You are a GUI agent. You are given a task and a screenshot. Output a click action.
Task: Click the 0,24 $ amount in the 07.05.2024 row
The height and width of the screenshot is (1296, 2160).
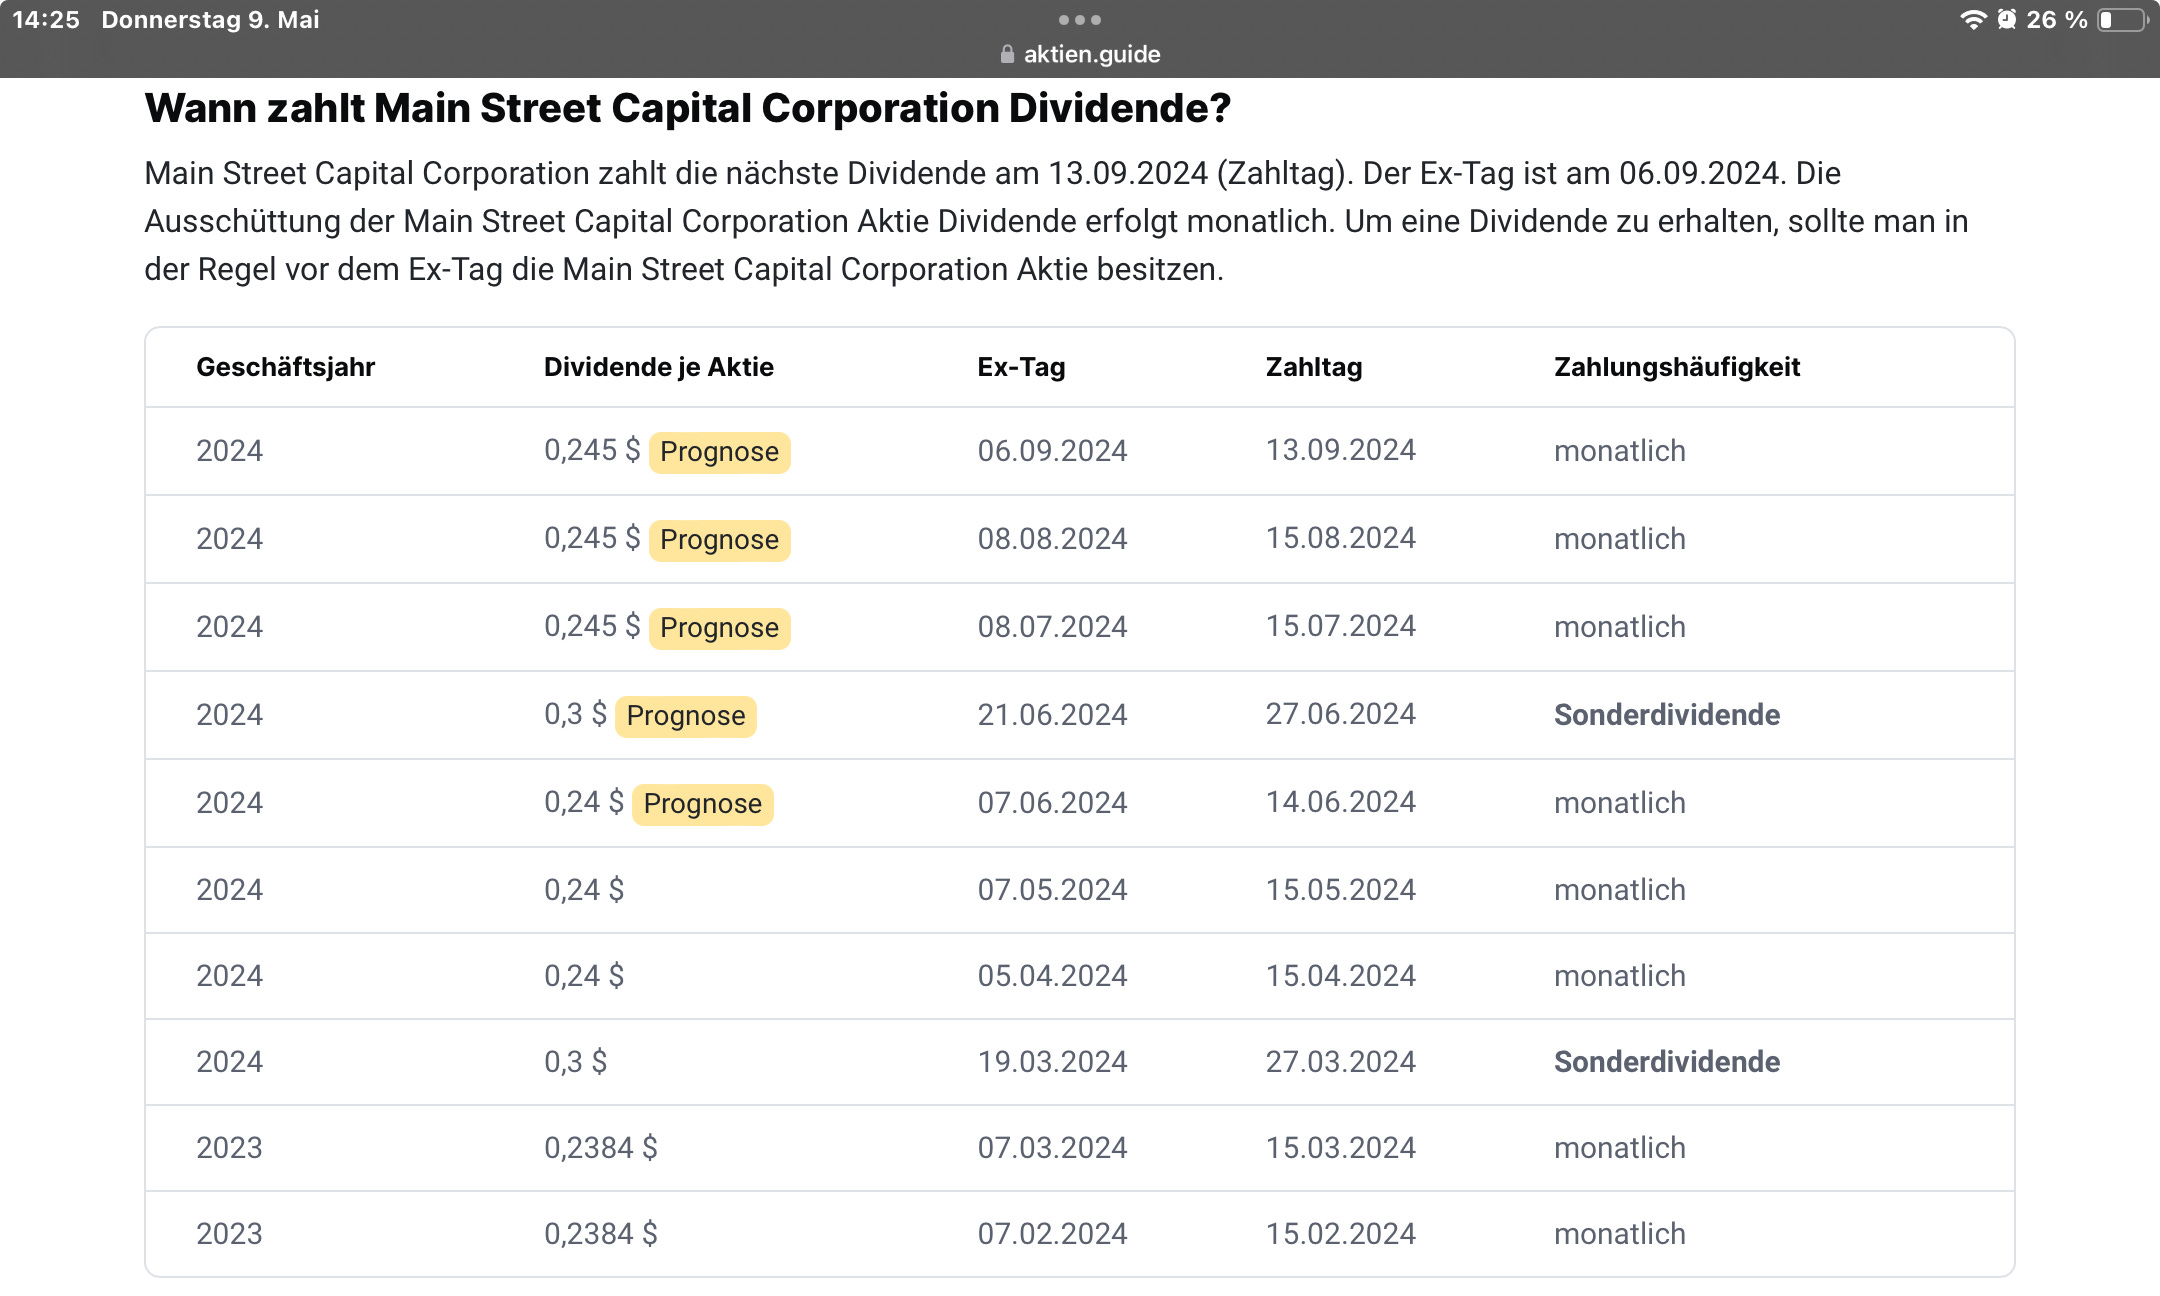(584, 890)
